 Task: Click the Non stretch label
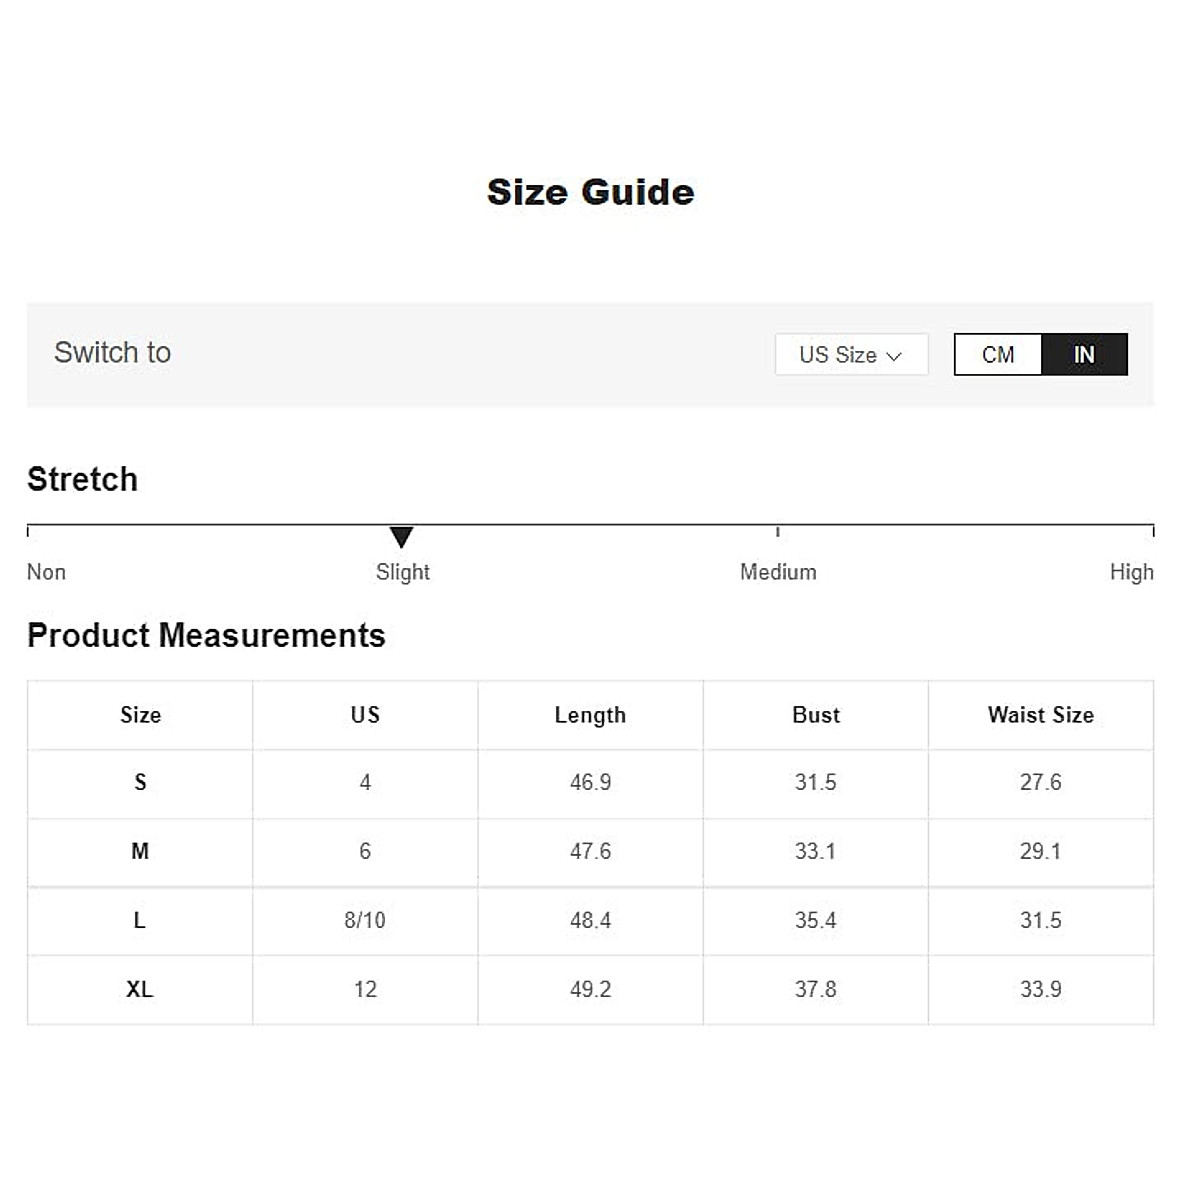pos(46,572)
